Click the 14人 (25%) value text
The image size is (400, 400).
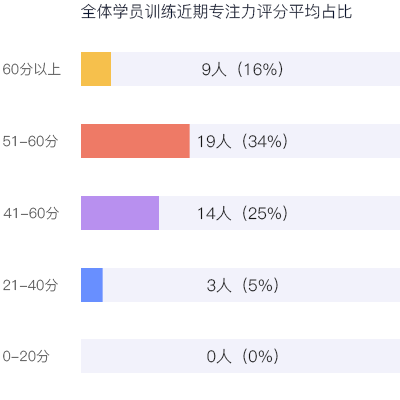point(242,213)
